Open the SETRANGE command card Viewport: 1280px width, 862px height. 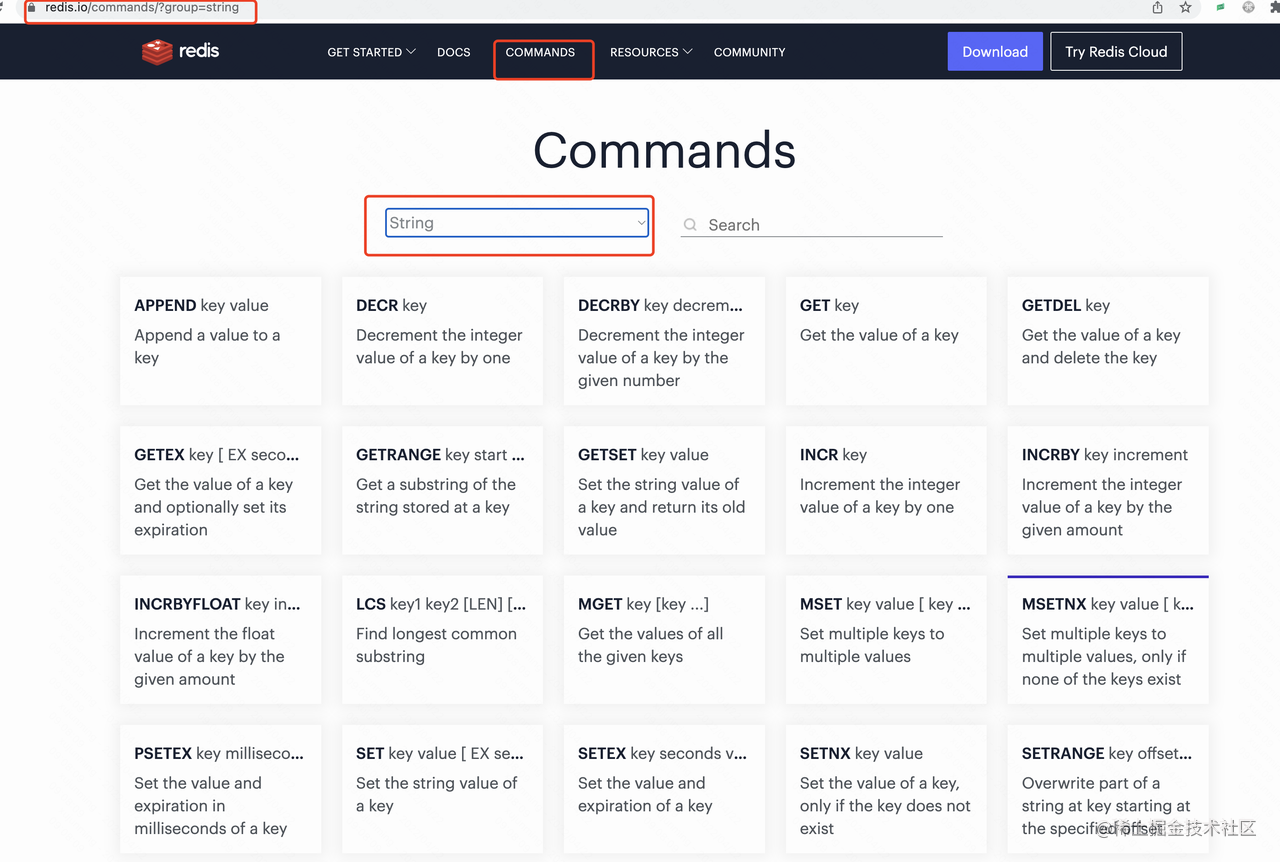click(1108, 789)
